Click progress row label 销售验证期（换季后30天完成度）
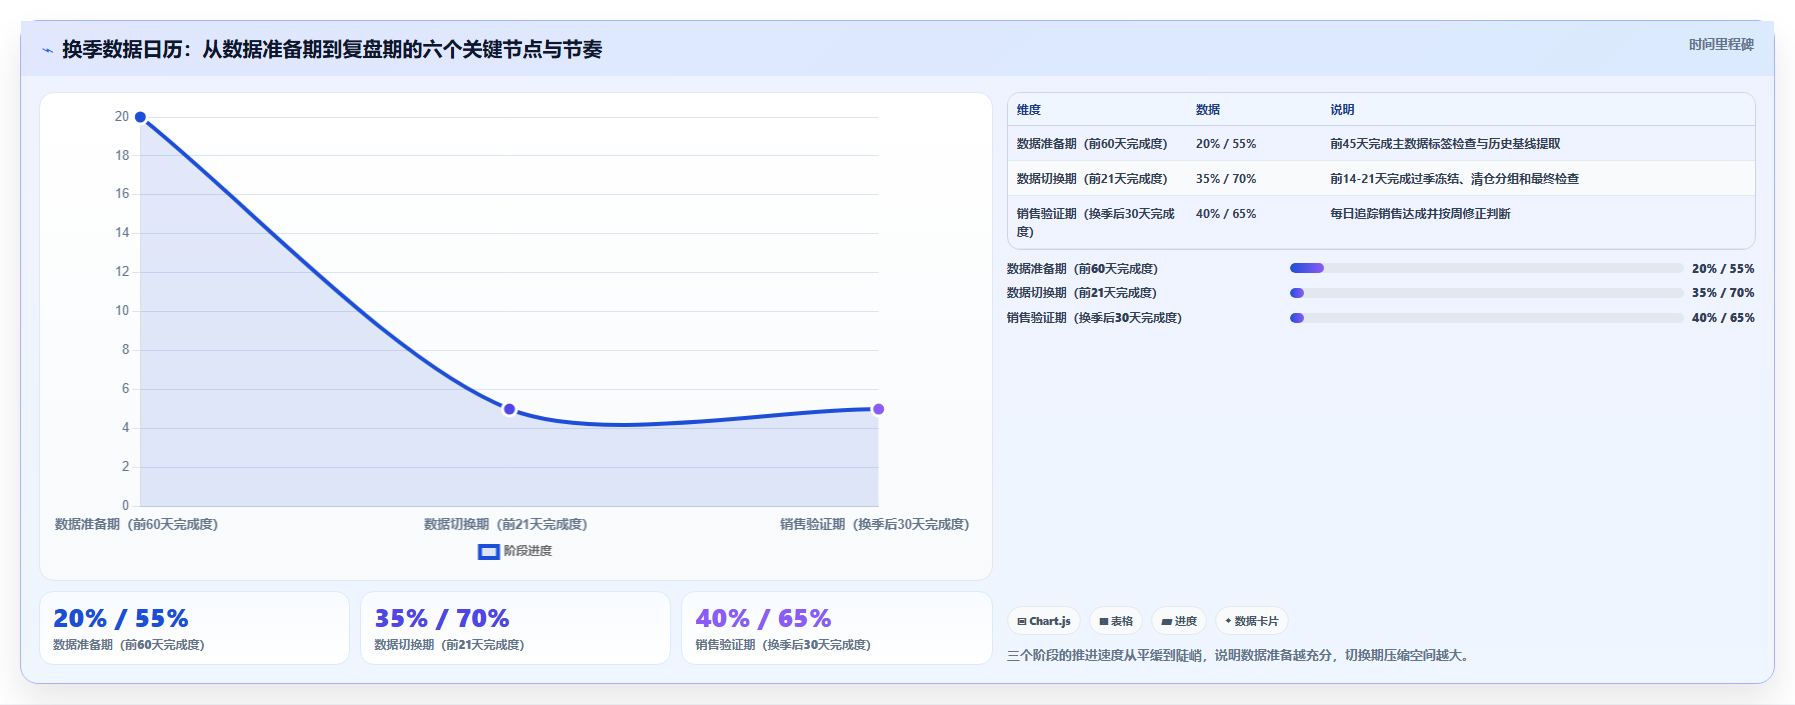 1094,318
